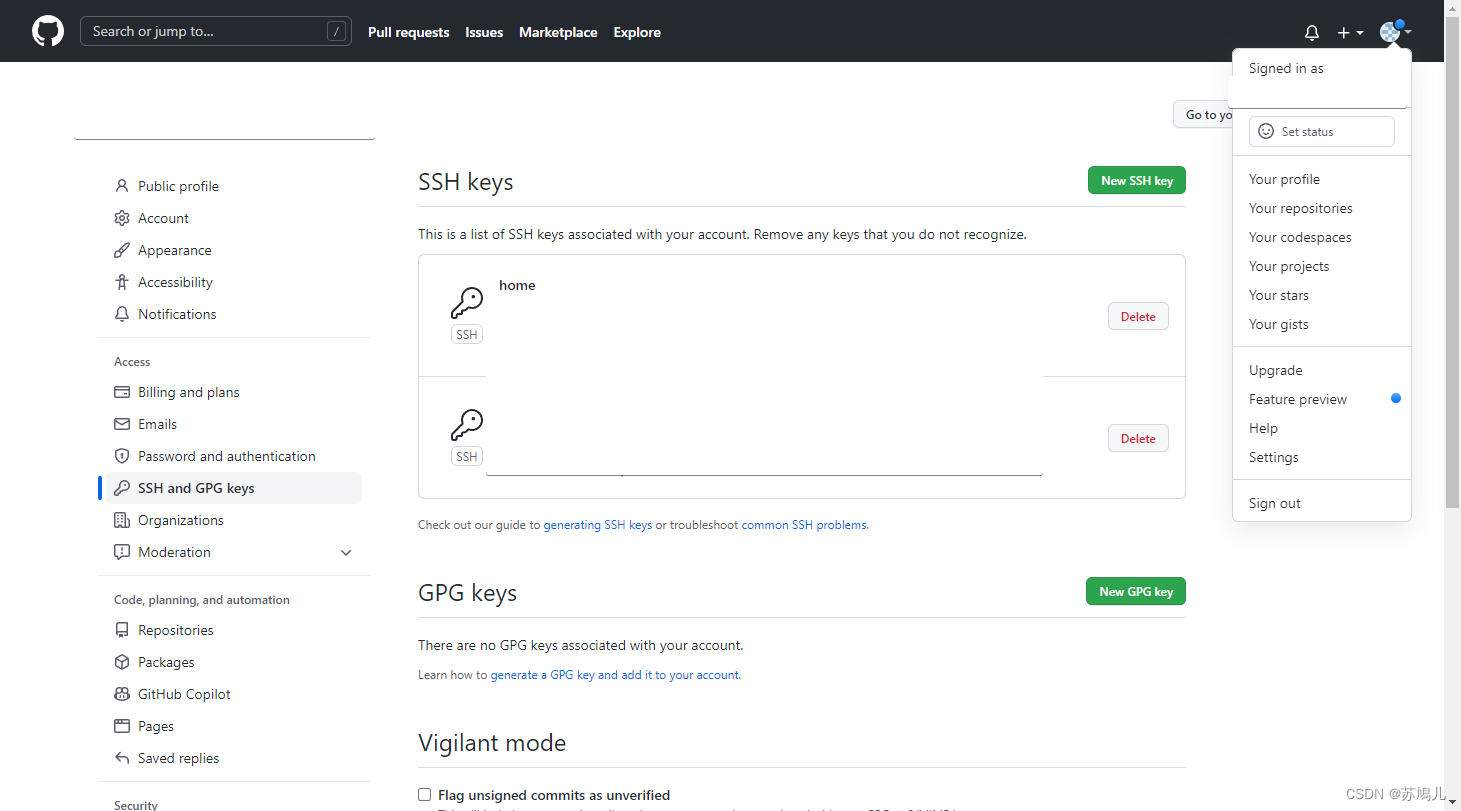Open Issues in top navigation

[x=484, y=32]
